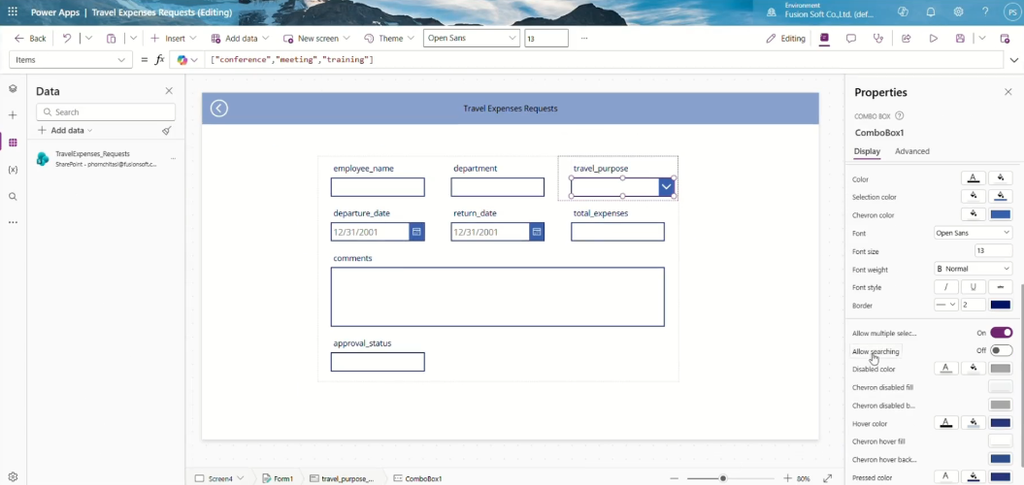Switch to the Display tab

pos(867,151)
